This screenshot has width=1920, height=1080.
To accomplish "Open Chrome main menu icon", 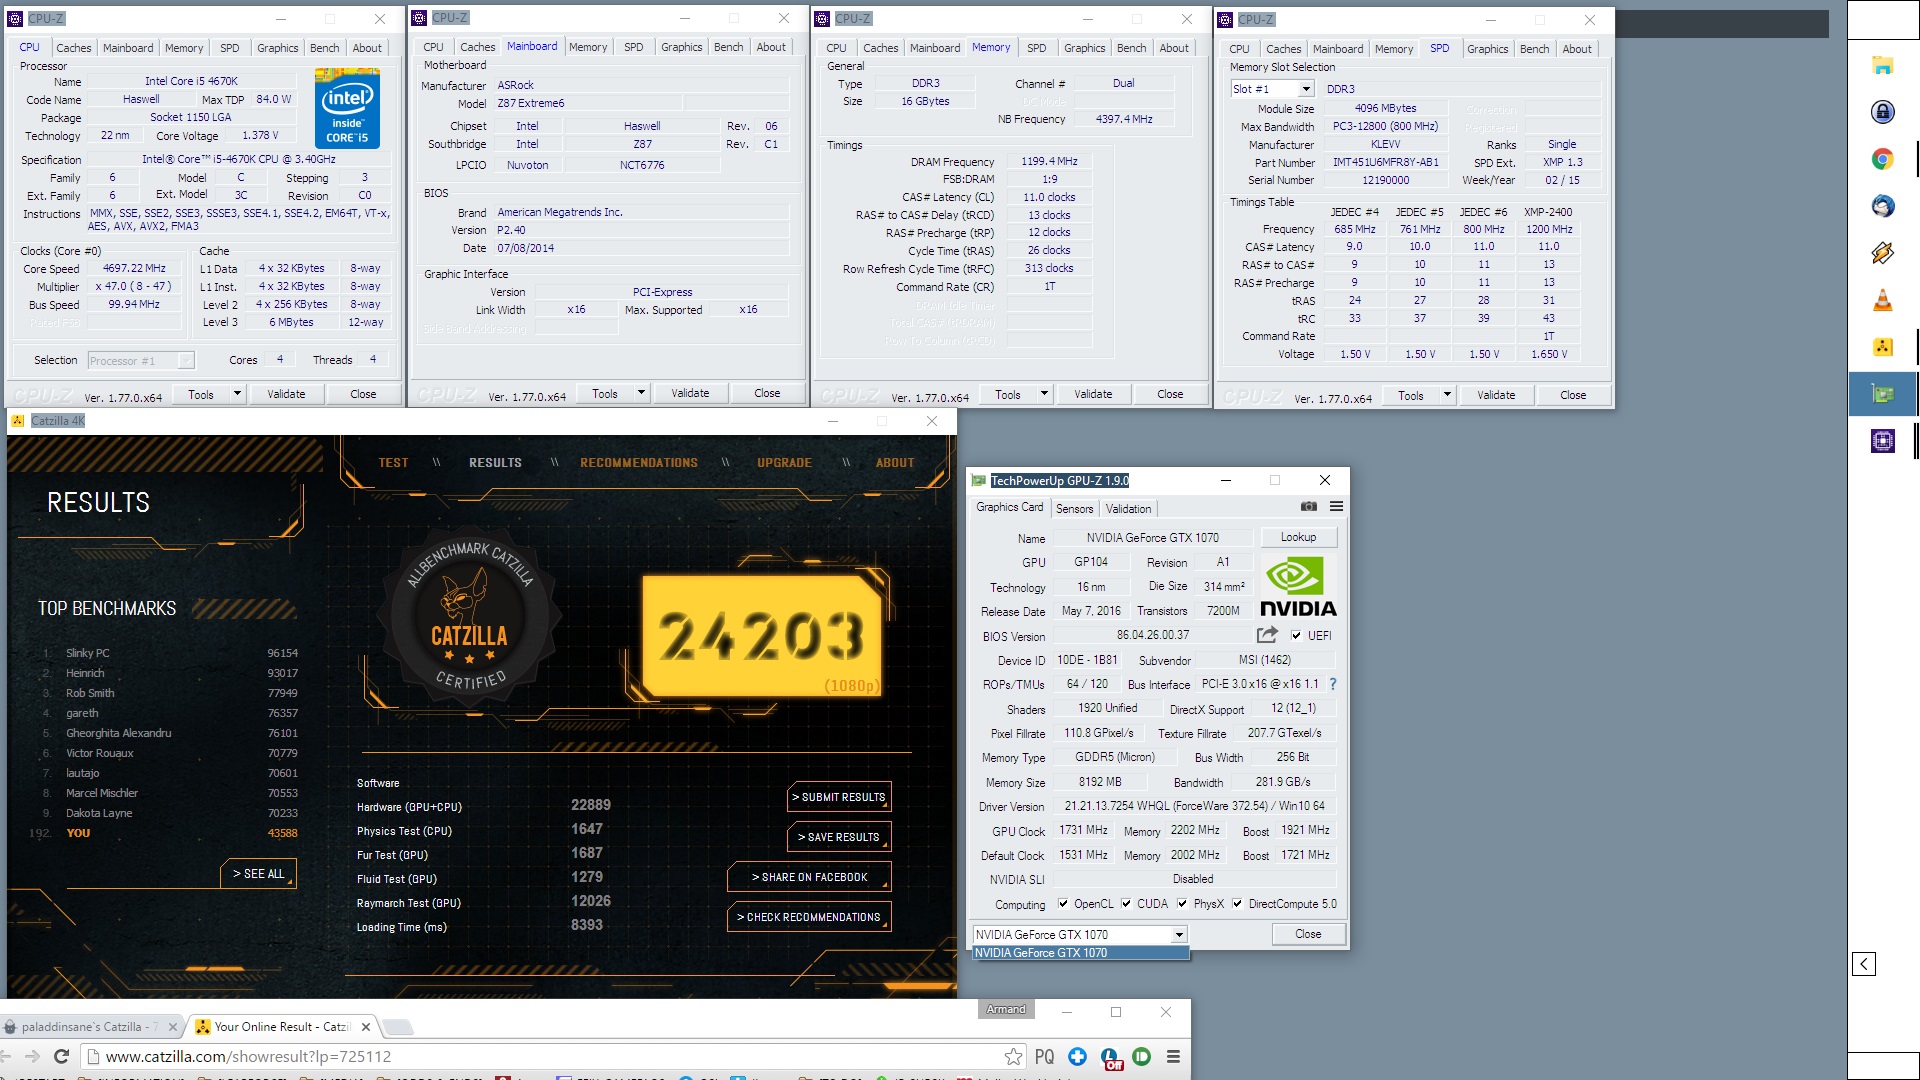I will click(1173, 1056).
